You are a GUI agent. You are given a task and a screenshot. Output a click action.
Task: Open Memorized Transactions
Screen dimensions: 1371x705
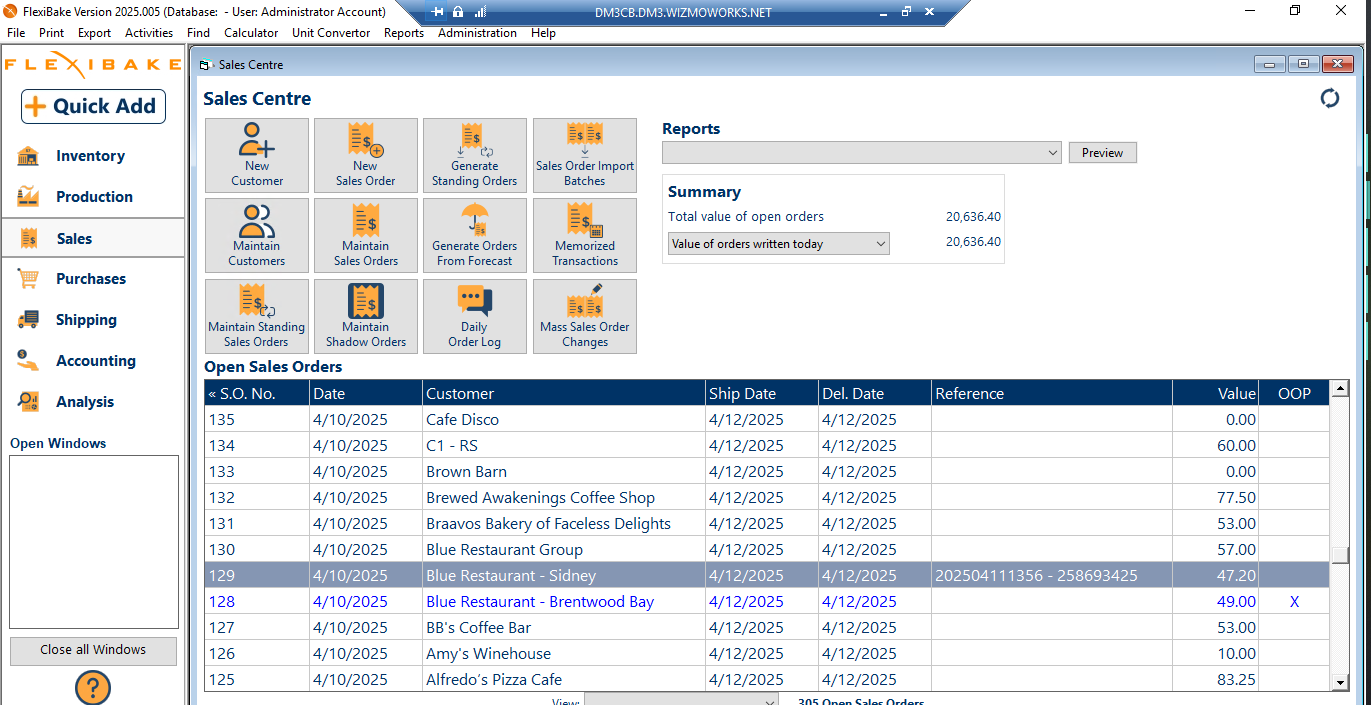[585, 235]
